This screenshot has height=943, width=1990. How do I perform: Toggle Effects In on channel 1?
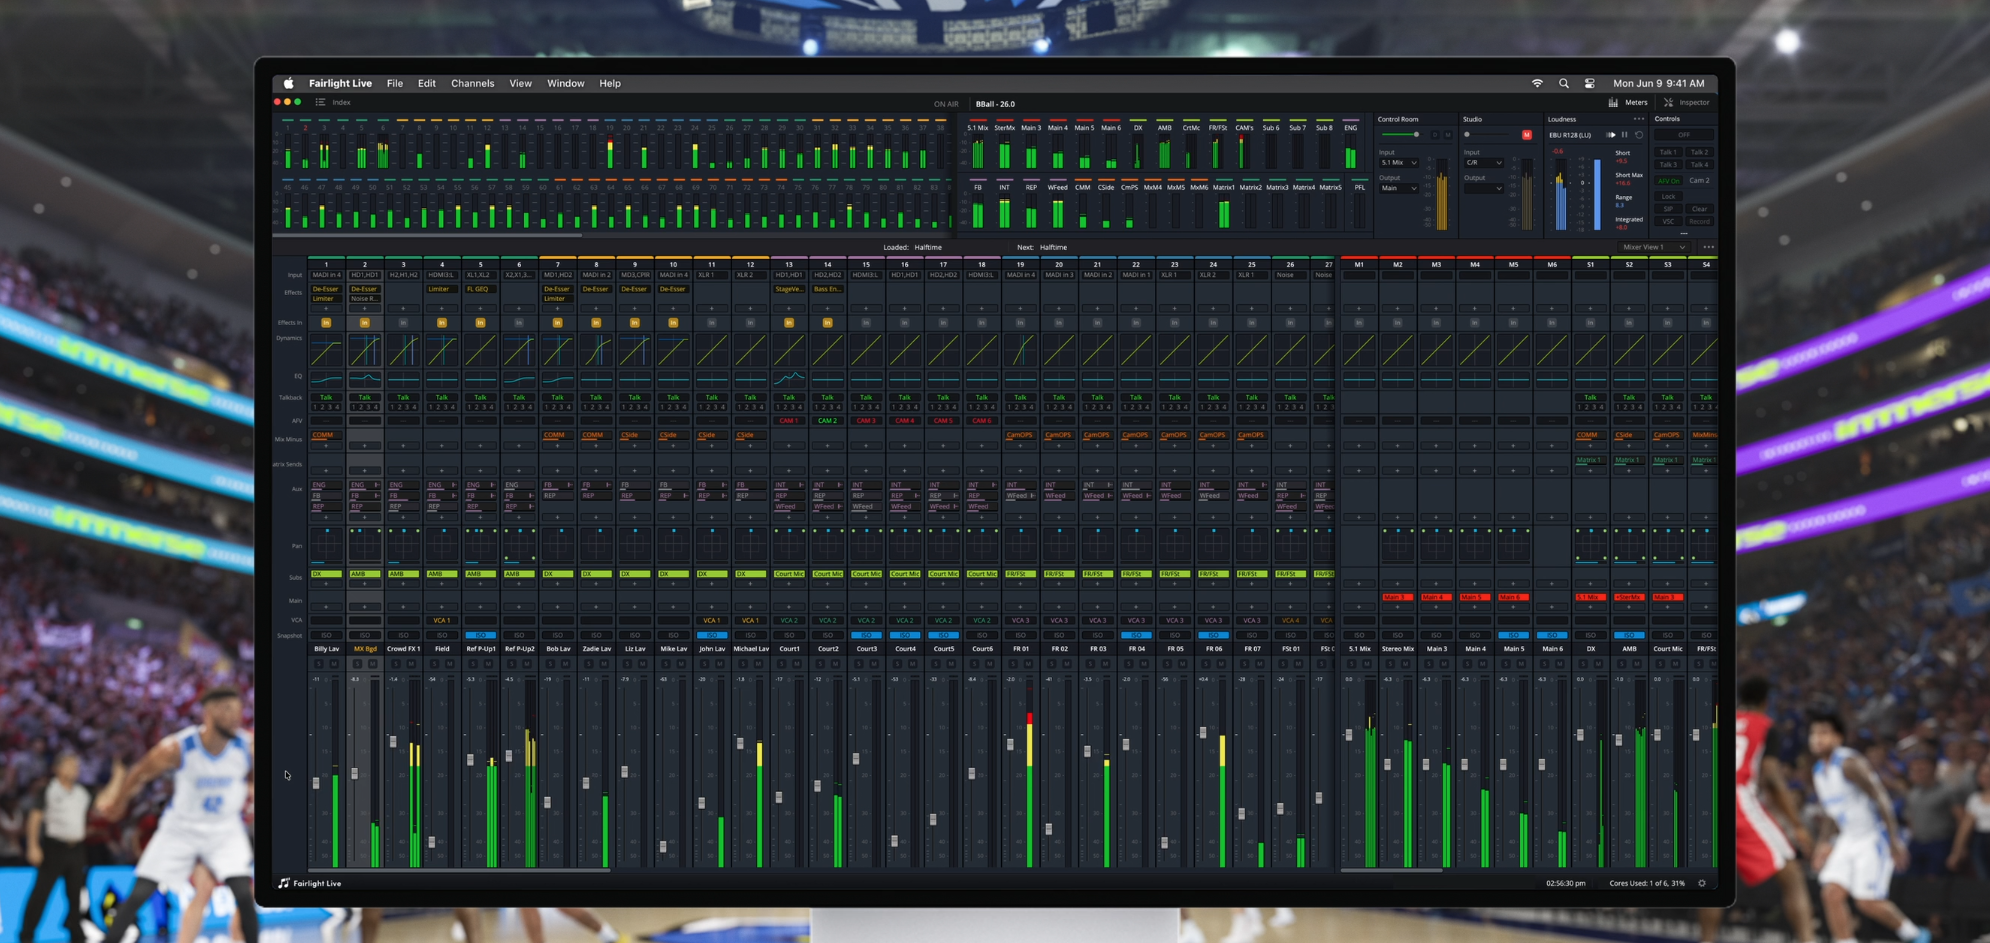pos(326,323)
